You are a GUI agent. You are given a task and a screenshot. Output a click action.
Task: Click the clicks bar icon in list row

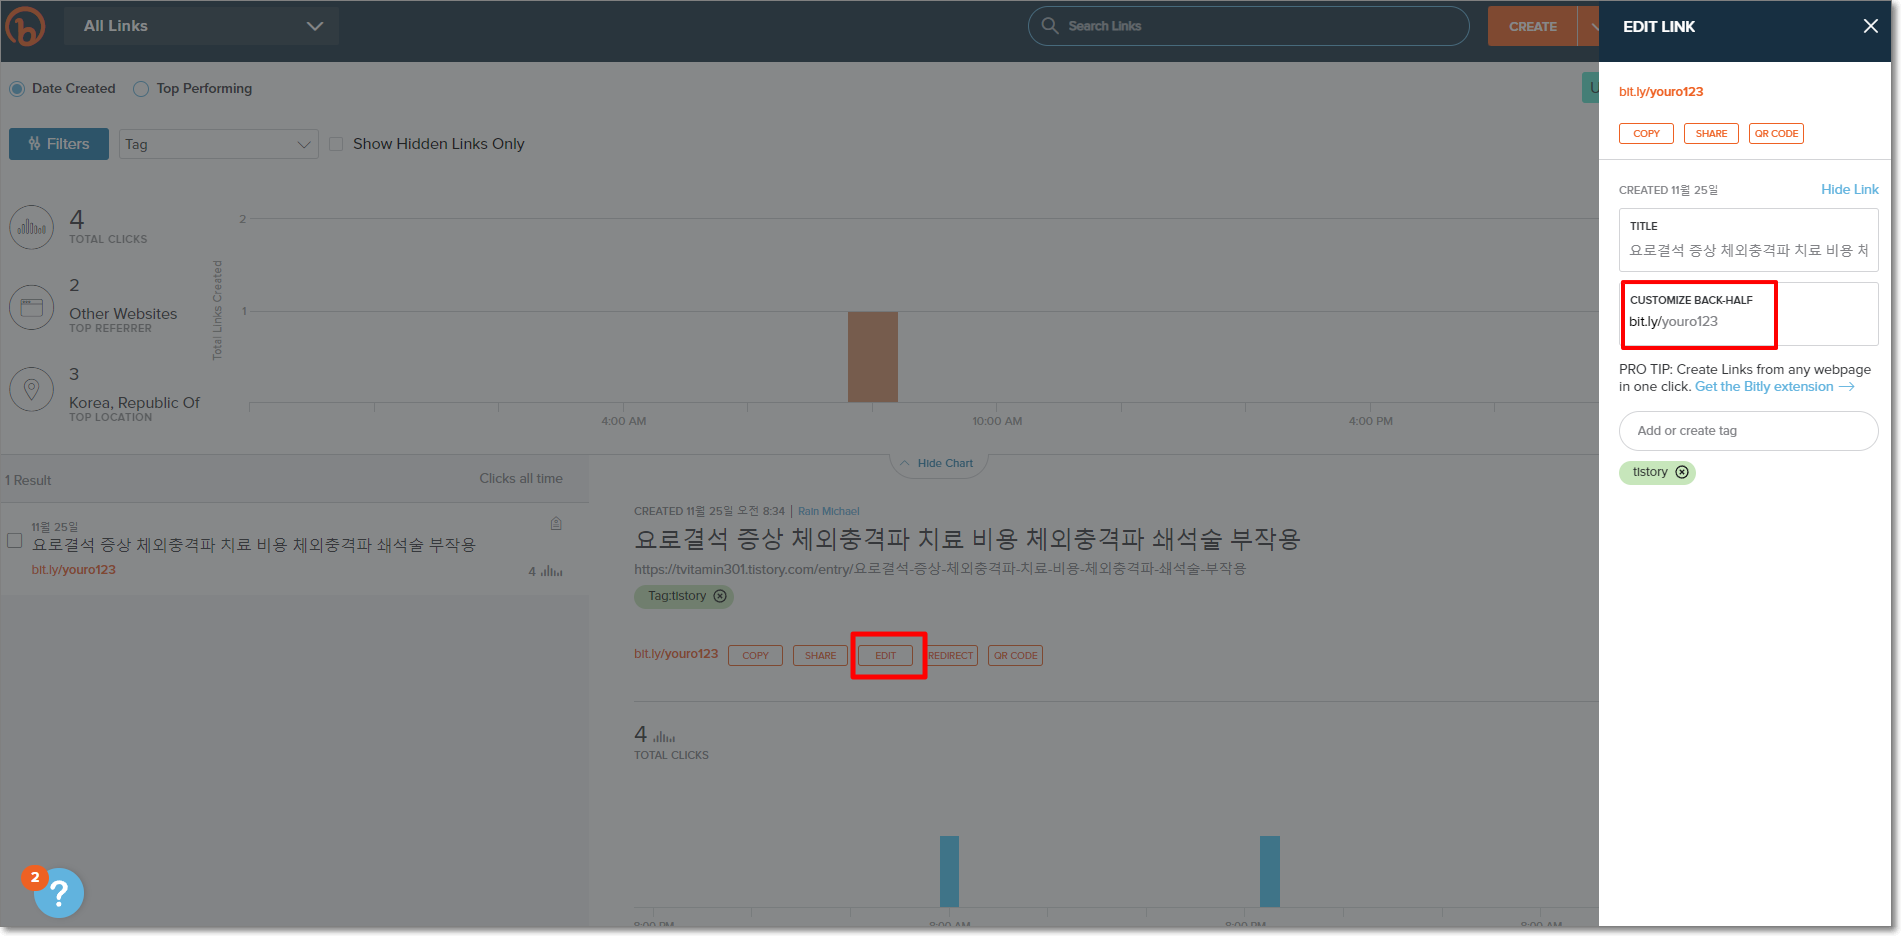[x=552, y=571]
